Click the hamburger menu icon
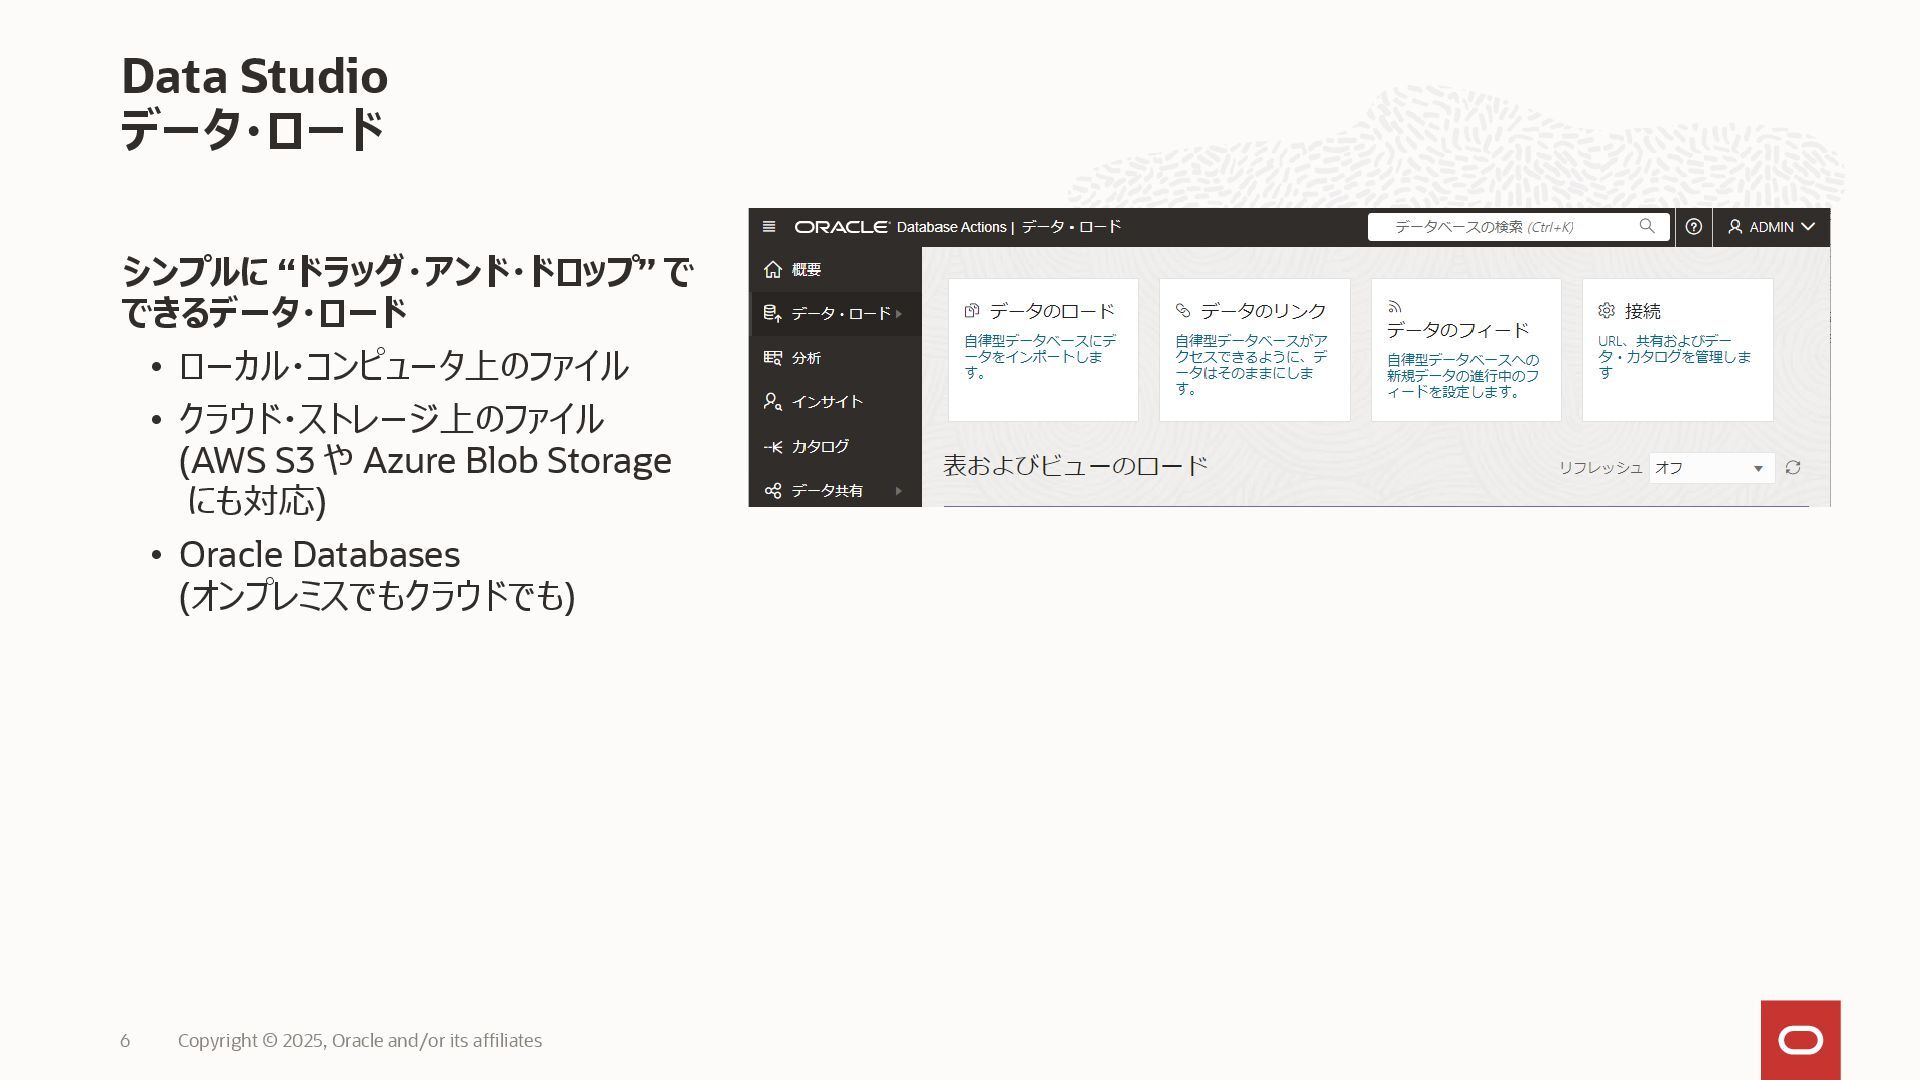Image resolution: width=1920 pixels, height=1080 pixels. [x=769, y=227]
